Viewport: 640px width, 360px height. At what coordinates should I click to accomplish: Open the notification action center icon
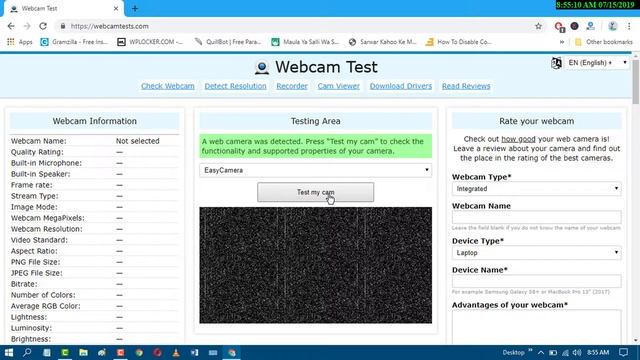[623, 353]
